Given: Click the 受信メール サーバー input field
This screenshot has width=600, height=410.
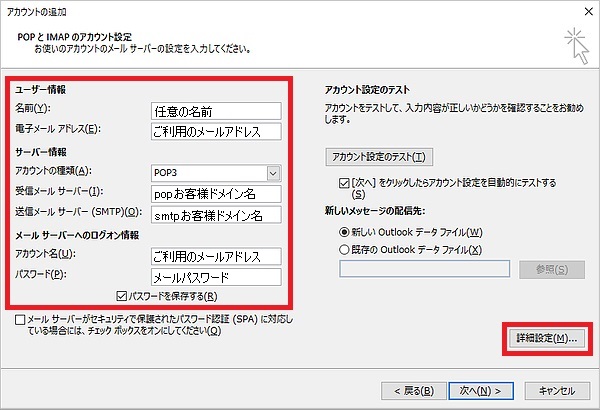Looking at the screenshot, I should point(216,193).
